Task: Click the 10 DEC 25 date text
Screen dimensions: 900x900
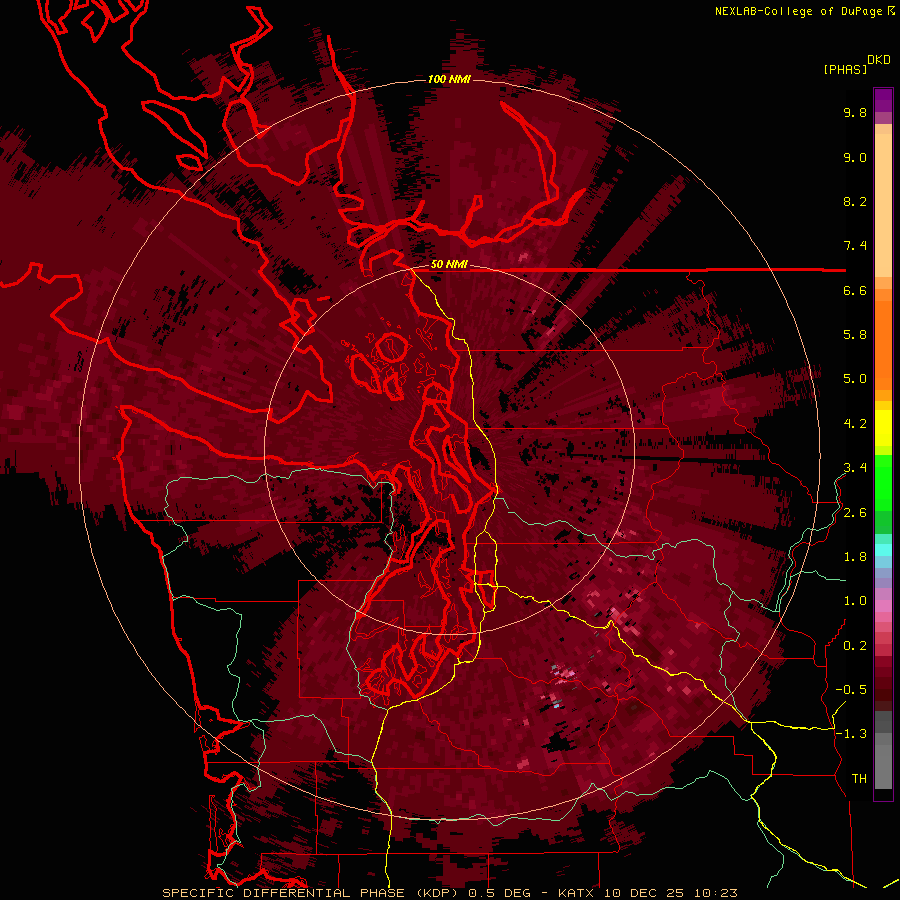Action: pyautogui.click(x=644, y=893)
